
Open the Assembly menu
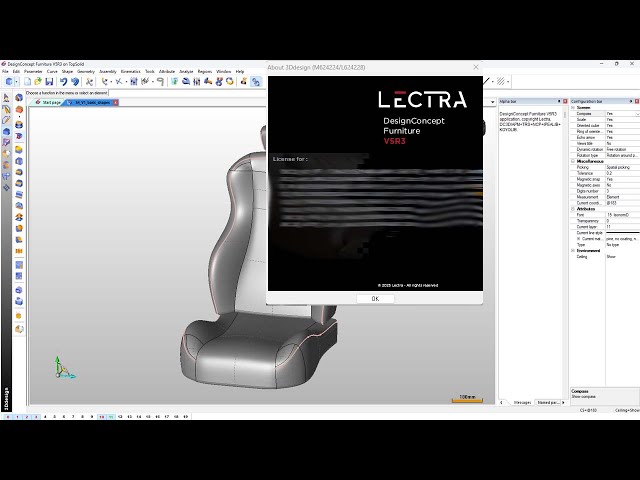[108, 71]
